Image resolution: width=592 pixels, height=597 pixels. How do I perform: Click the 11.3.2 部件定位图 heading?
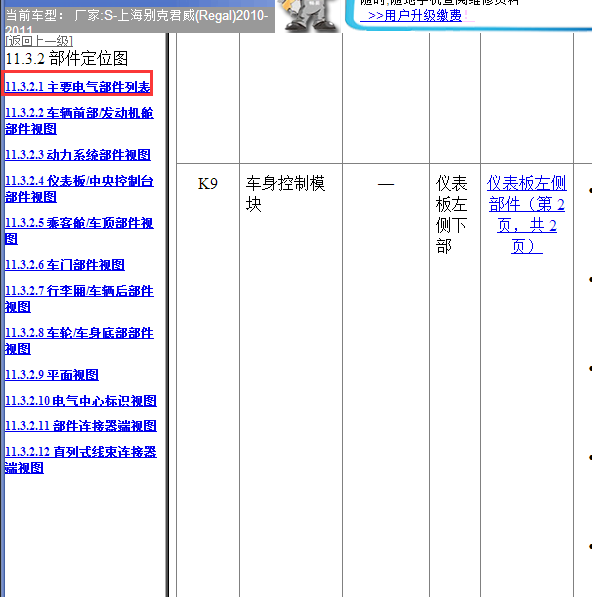pyautogui.click(x=67, y=59)
